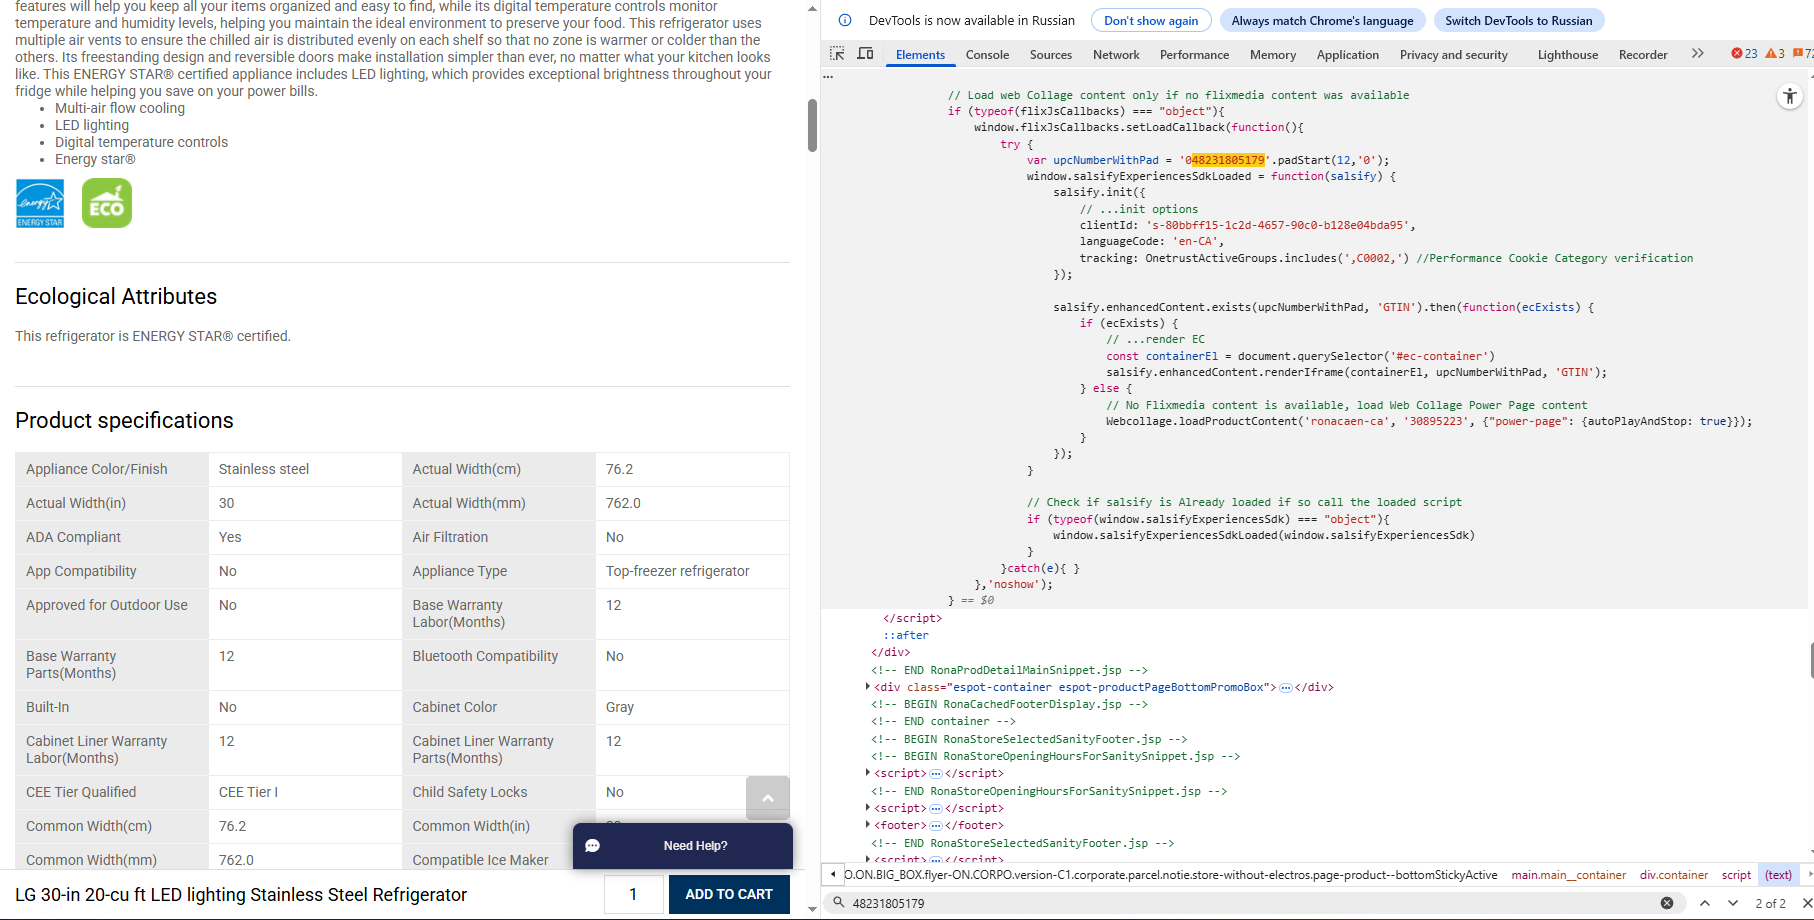Click the info icon in the DevTools language banner
This screenshot has height=920, width=1814.
[845, 20]
